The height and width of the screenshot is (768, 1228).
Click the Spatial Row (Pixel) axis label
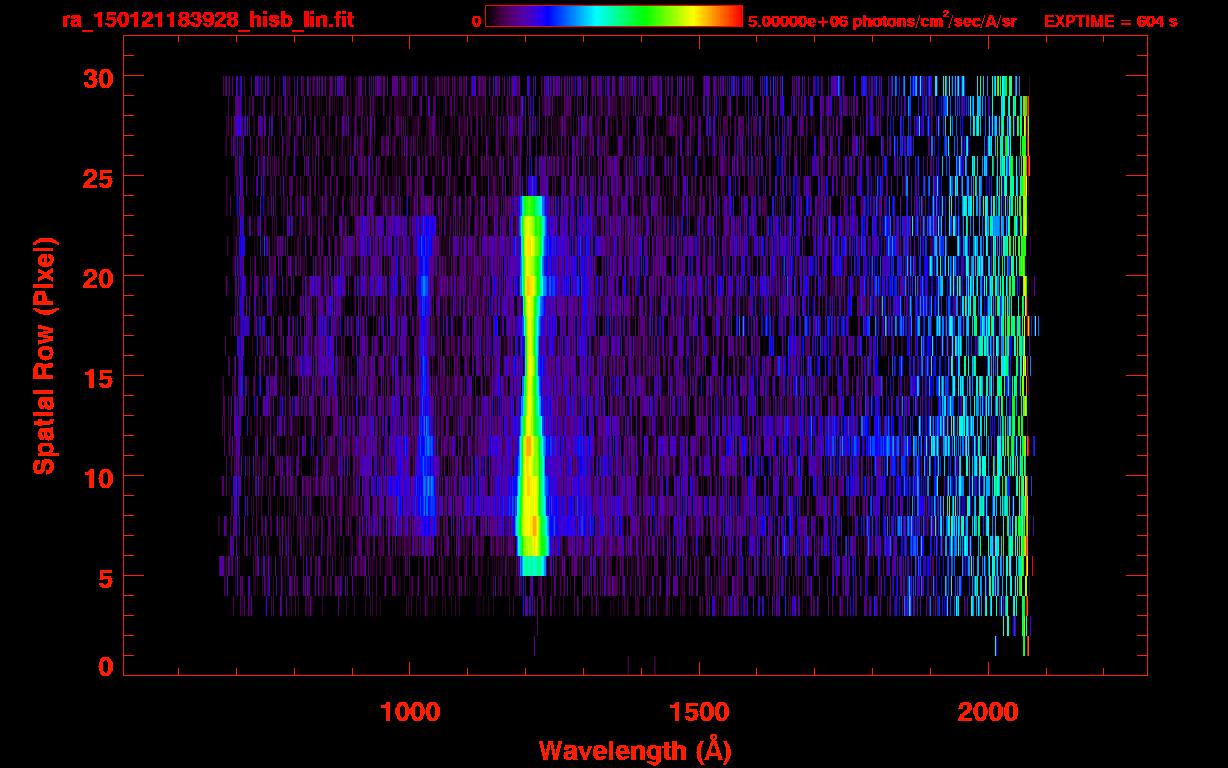click(45, 356)
